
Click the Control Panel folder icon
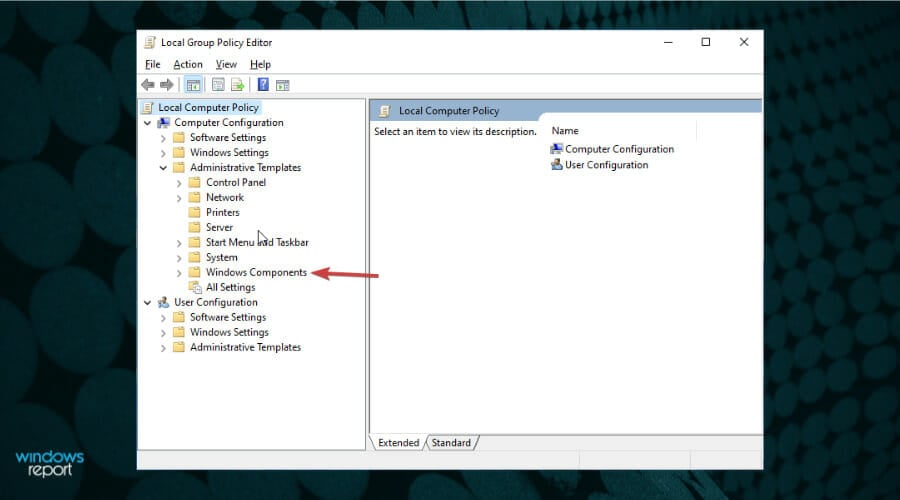pos(195,183)
